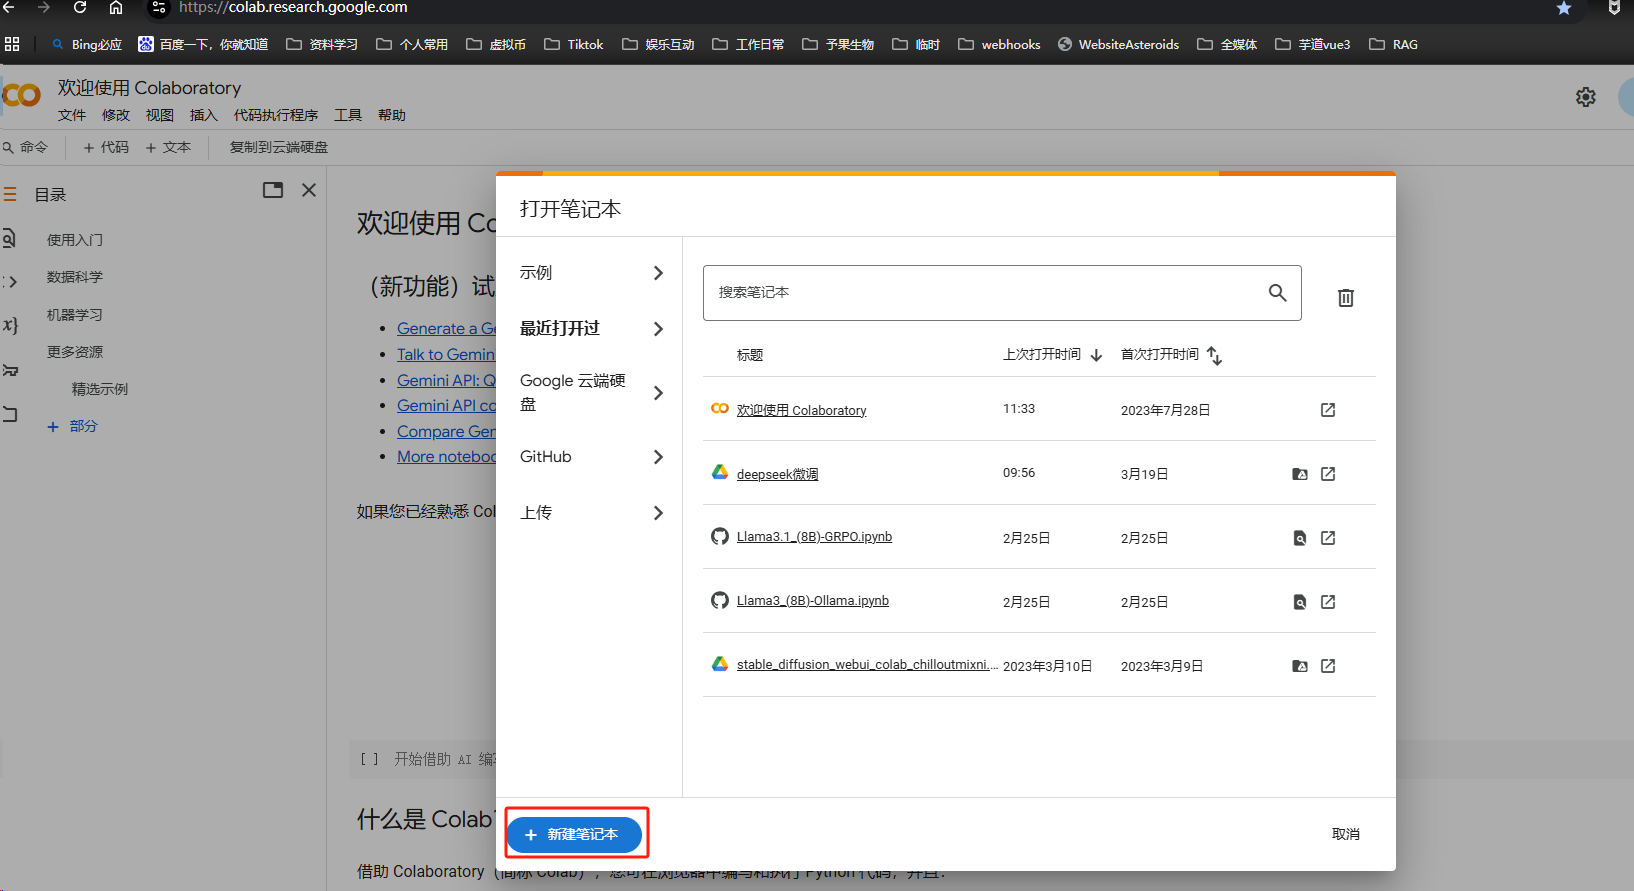This screenshot has height=891, width=1634.
Task: Open the variables {x} sidebar icon
Action: tap(10, 324)
